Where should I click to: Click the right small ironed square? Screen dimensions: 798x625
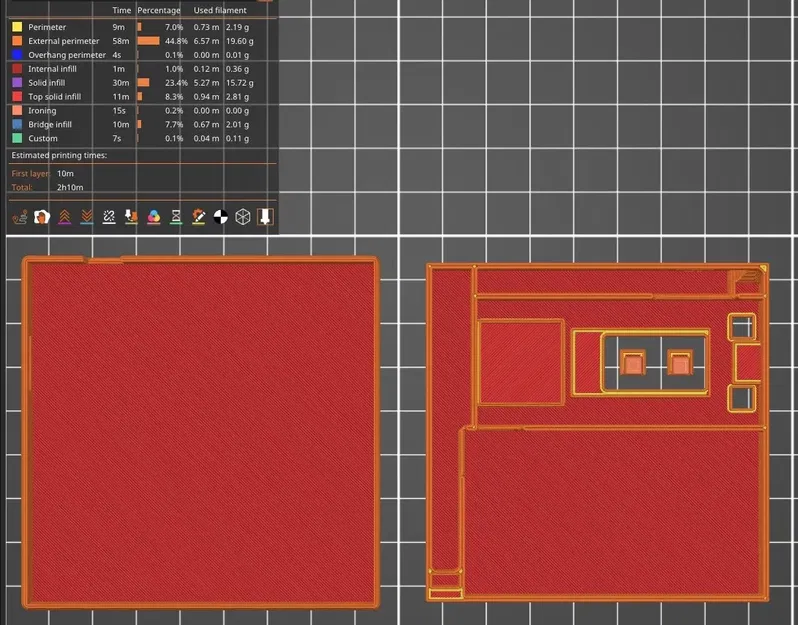(680, 364)
